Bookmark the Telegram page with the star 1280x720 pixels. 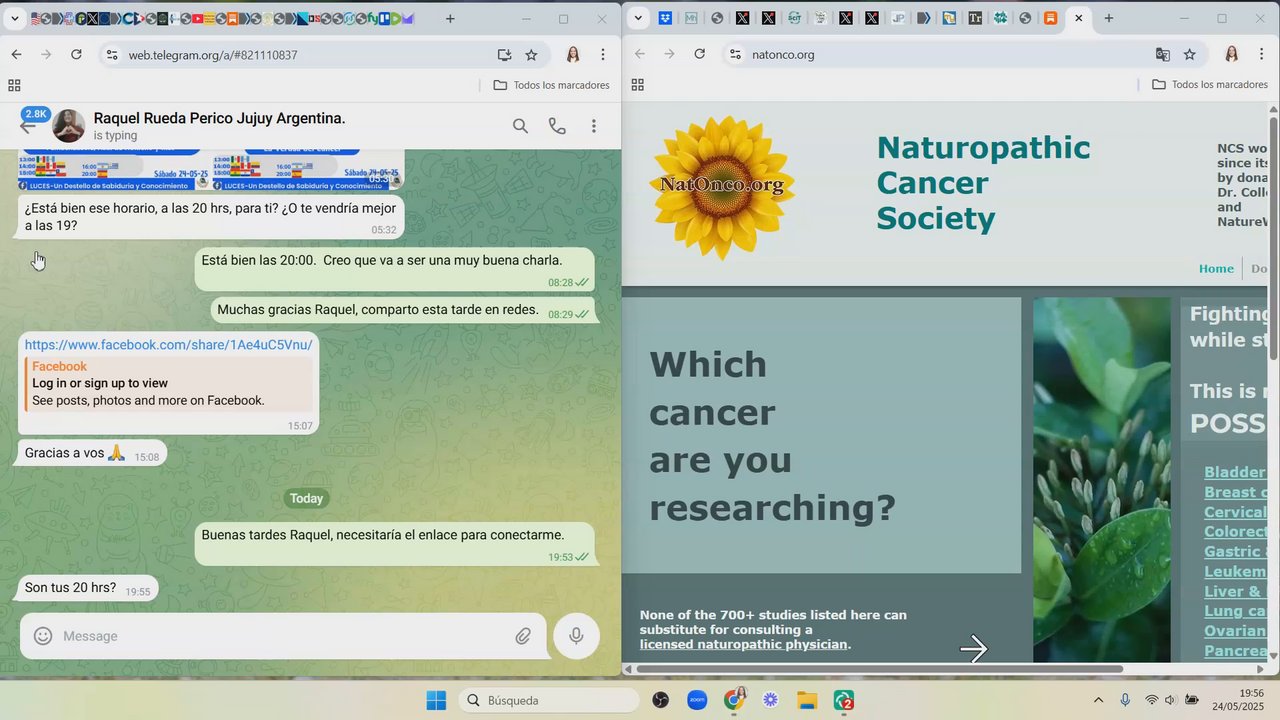(x=531, y=55)
